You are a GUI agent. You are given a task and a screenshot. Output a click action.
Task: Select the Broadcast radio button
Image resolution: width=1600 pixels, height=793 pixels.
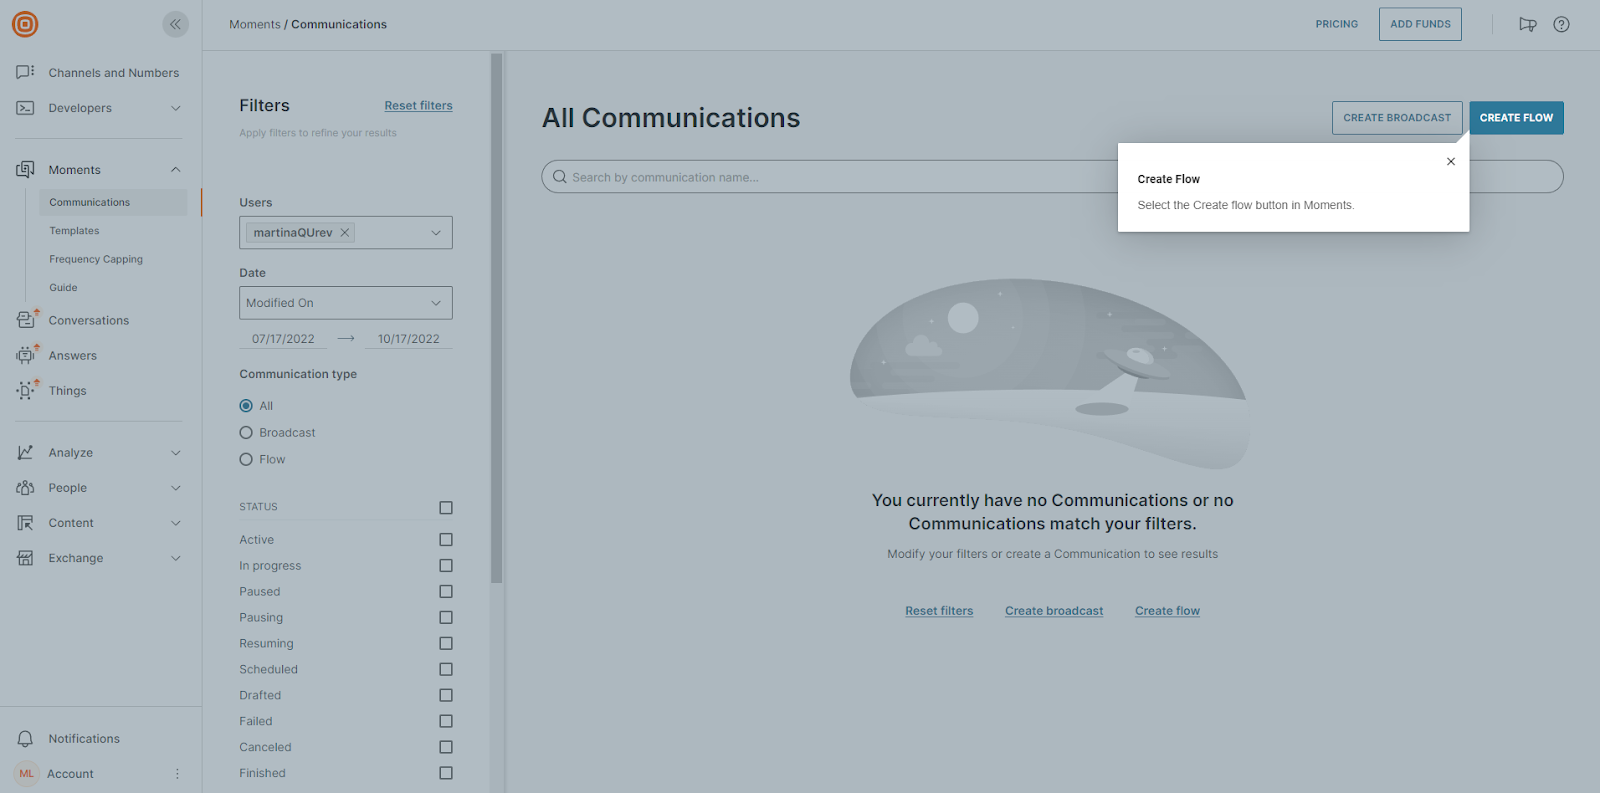coord(246,433)
